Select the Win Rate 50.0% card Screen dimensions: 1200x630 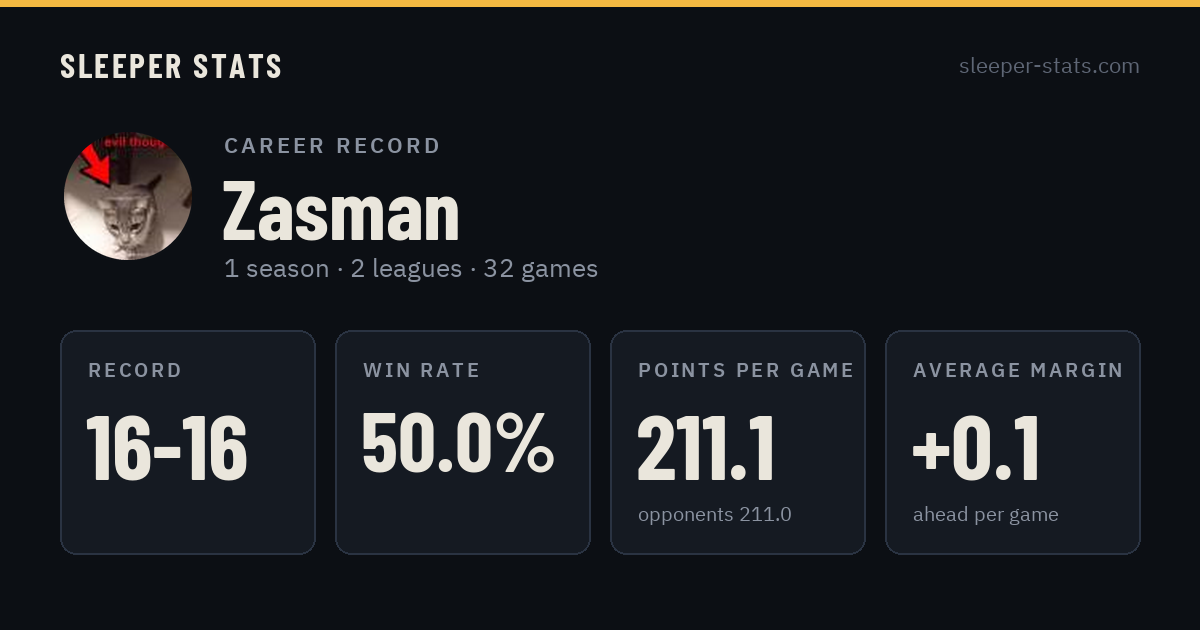[463, 442]
